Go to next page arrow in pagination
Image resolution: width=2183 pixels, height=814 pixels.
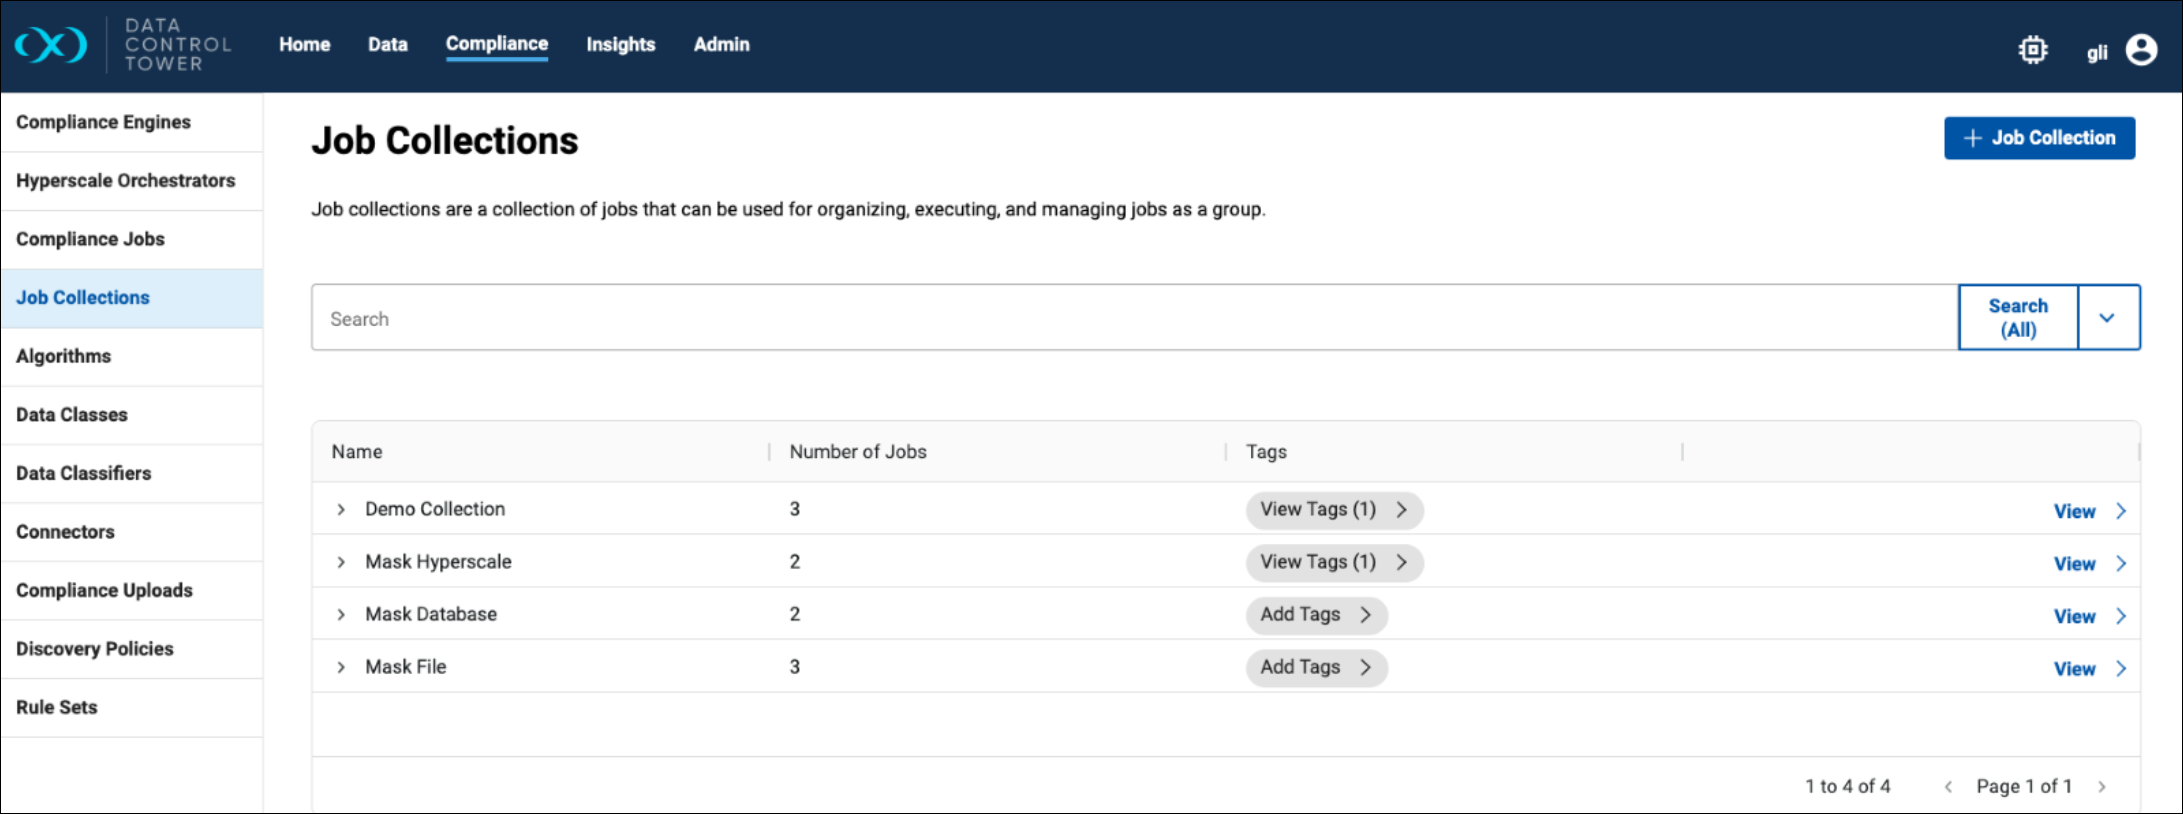(2102, 787)
